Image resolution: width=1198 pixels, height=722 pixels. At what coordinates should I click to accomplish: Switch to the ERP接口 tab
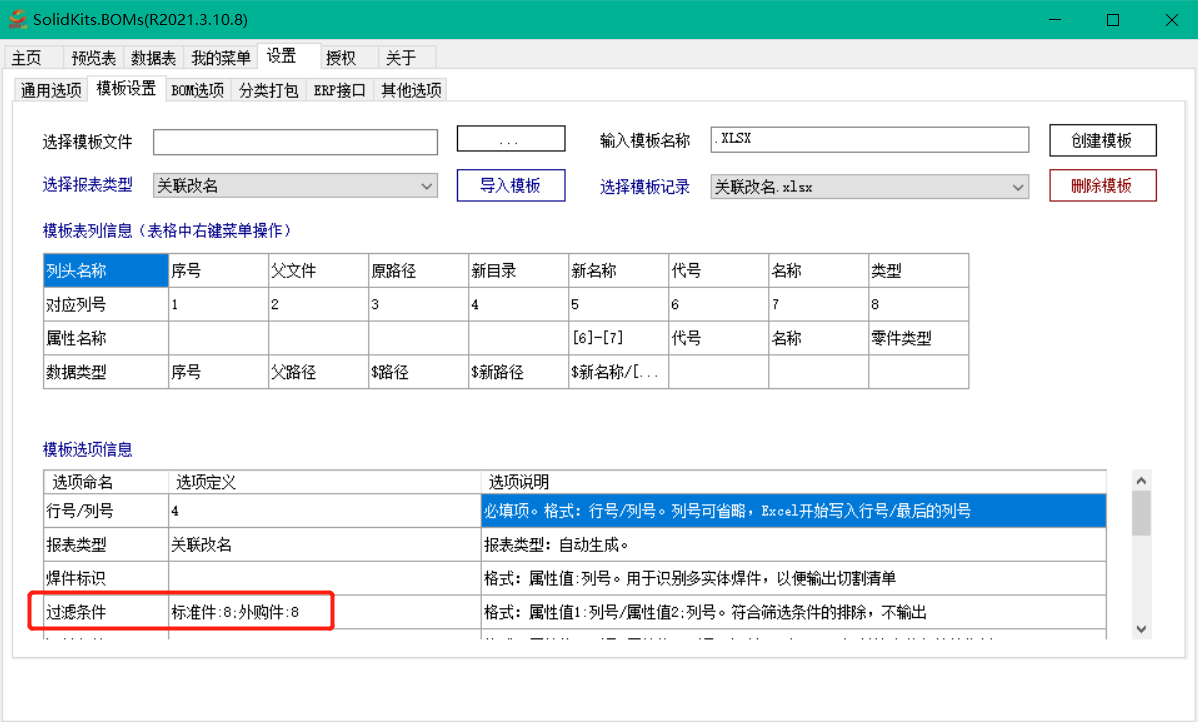[337, 88]
